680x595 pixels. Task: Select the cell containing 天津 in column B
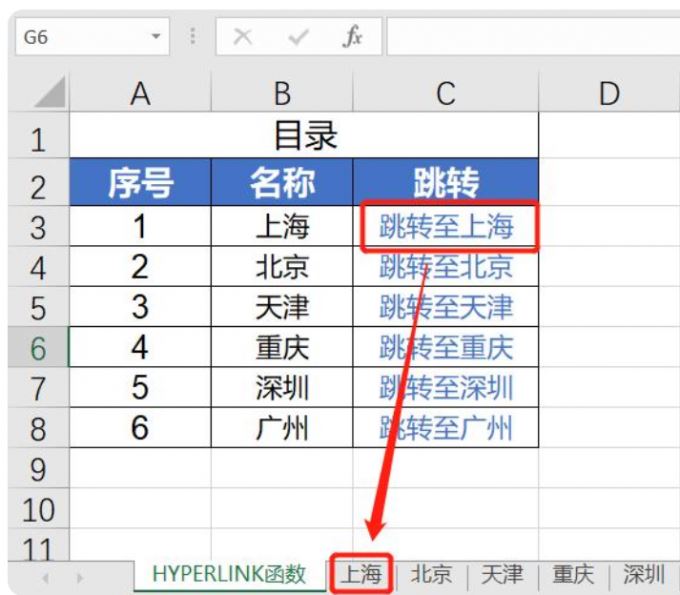pyautogui.click(x=282, y=307)
